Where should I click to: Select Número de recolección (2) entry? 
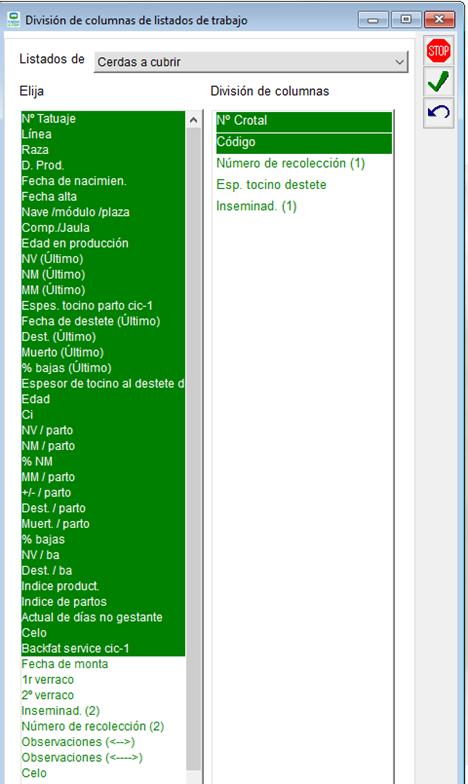point(103,726)
